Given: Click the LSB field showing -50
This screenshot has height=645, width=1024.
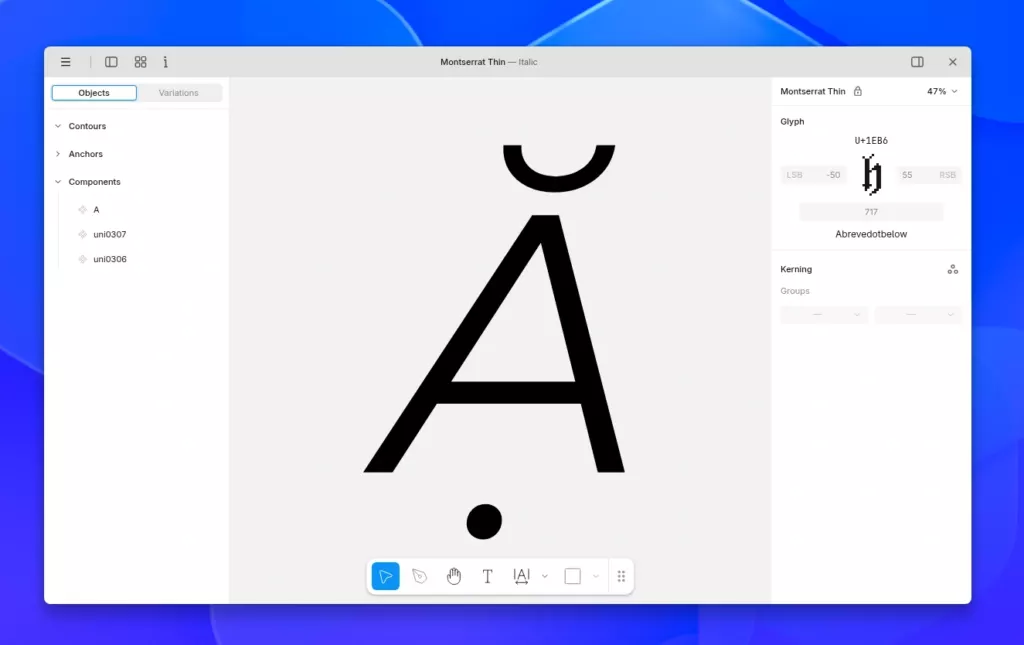Looking at the screenshot, I should [813, 175].
